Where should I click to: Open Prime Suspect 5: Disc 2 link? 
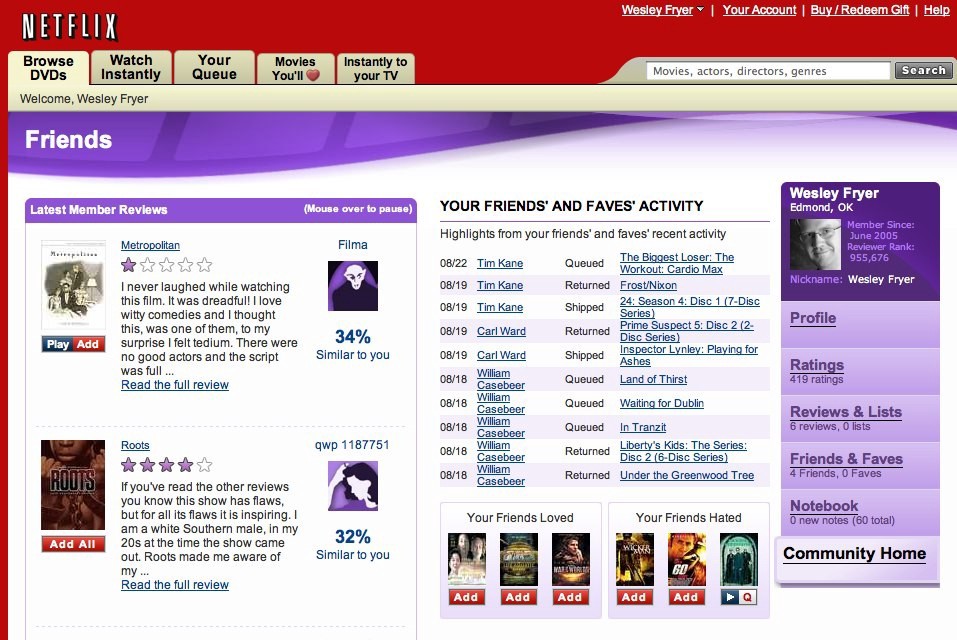687,331
